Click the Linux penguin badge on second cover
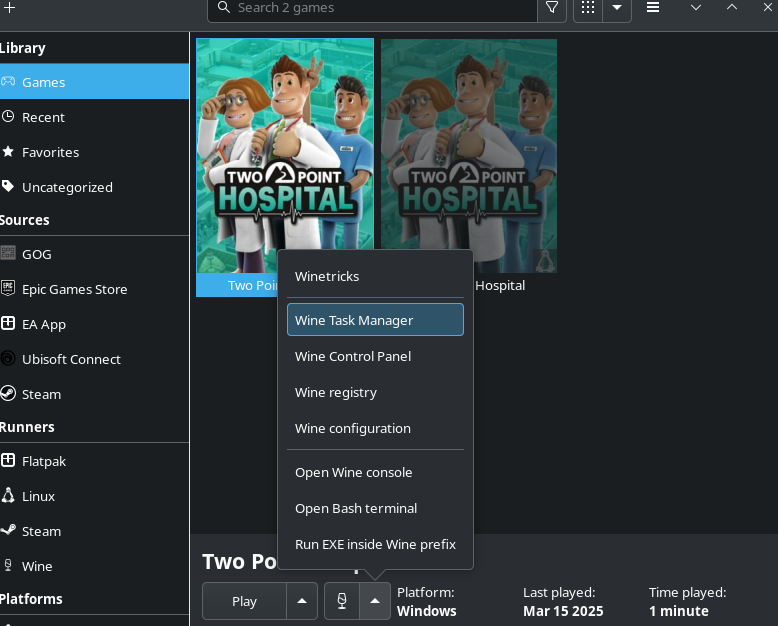This screenshot has height=626, width=778. [x=545, y=260]
